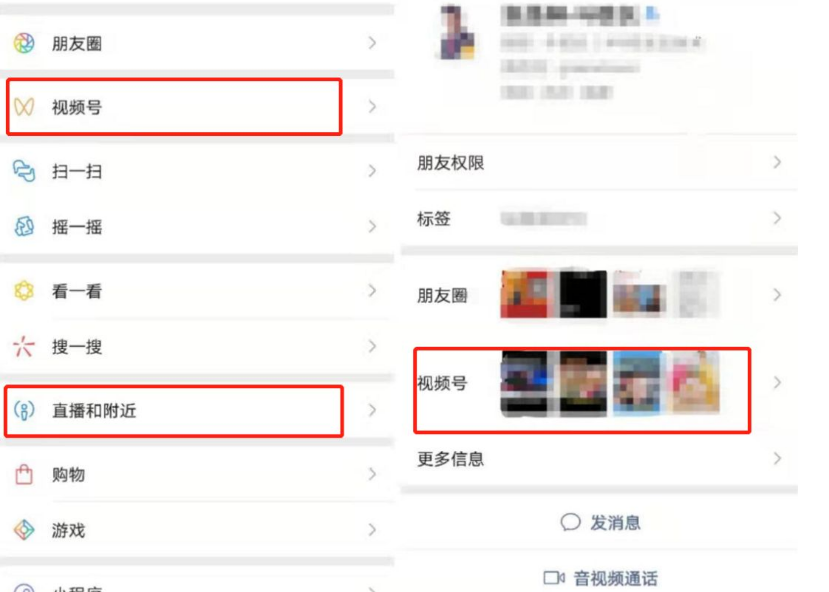Open the 朋友圈 Moments camera-shutter icon
The height and width of the screenshot is (592, 829).
point(24,43)
